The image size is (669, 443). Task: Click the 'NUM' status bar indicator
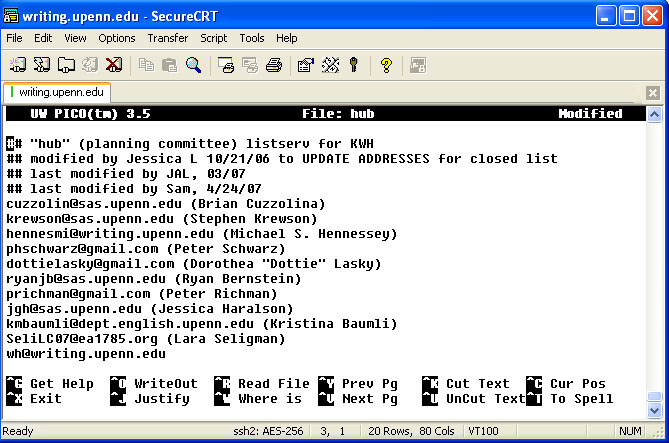[x=630, y=431]
